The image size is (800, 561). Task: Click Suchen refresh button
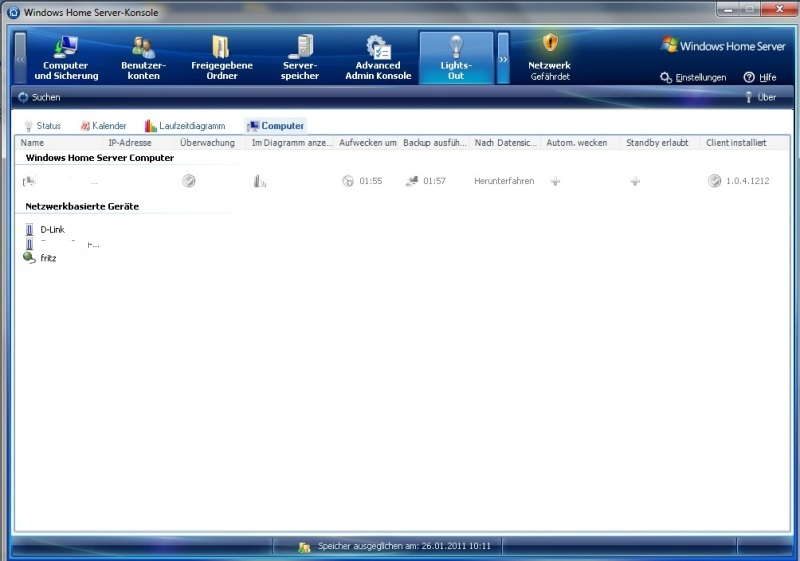(x=39, y=97)
